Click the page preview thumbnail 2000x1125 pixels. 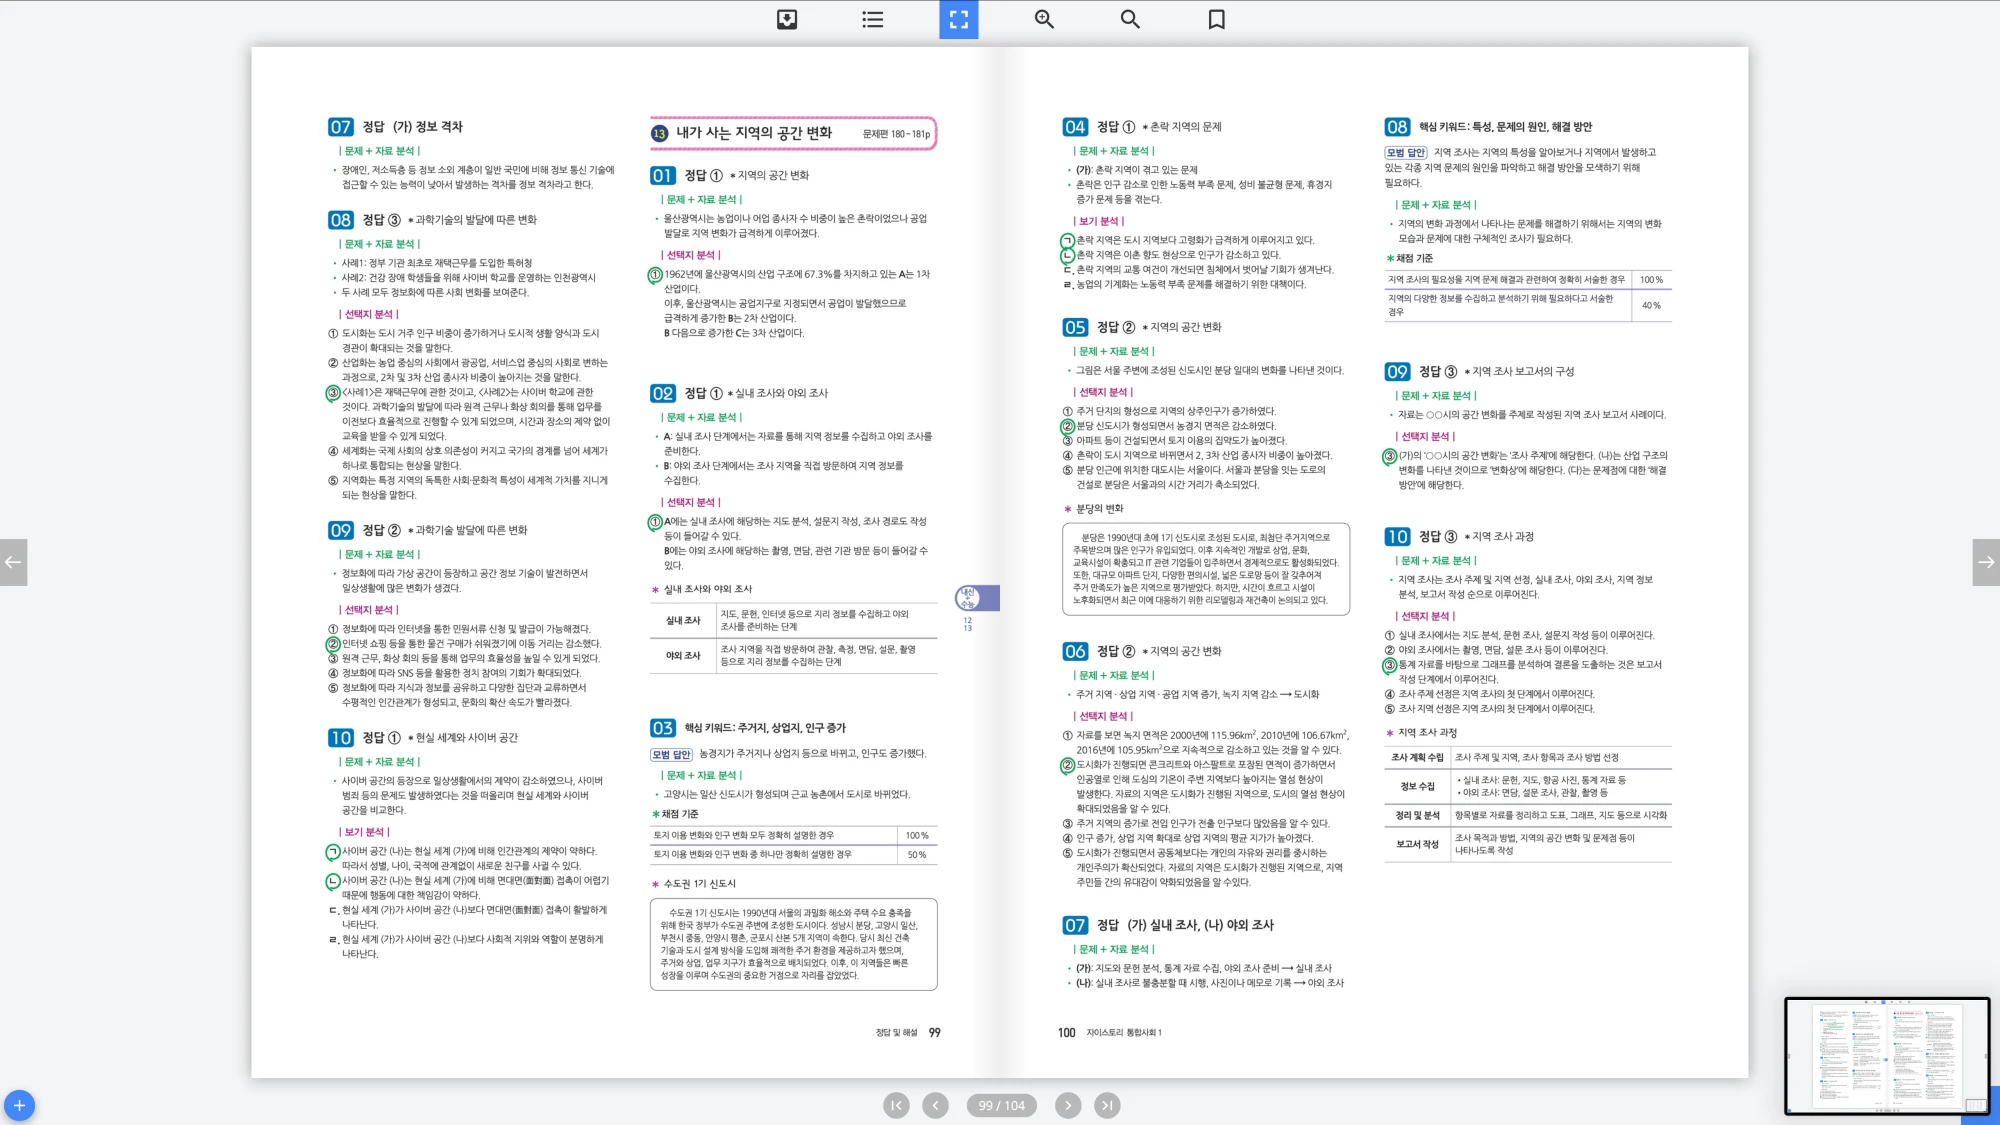click(x=1886, y=1055)
